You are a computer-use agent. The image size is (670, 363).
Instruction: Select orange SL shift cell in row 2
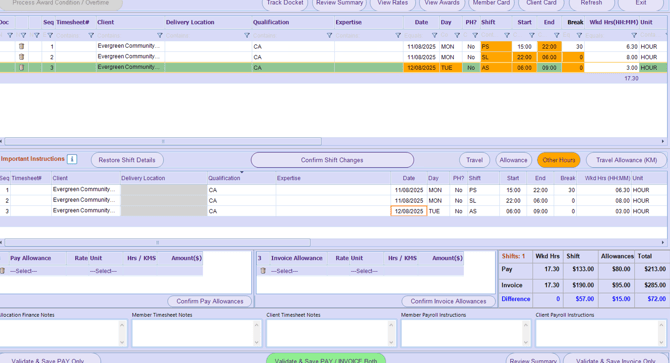(496, 57)
